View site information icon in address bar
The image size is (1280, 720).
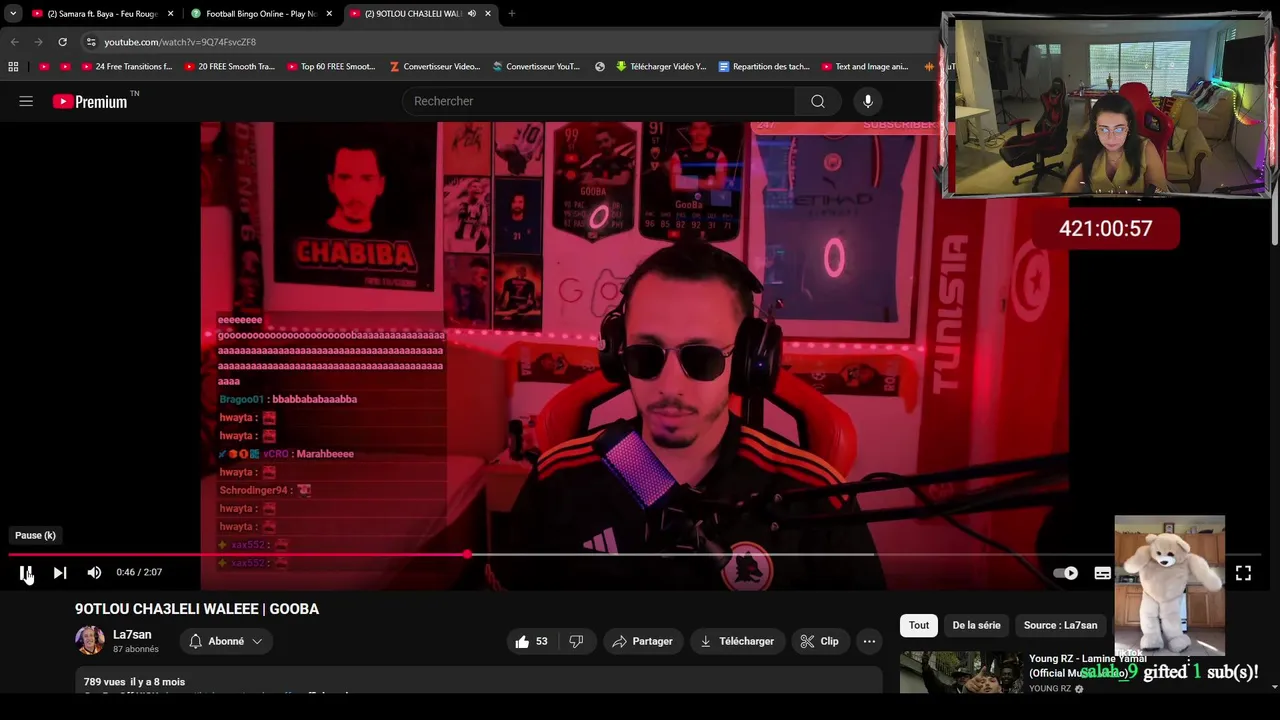coord(91,42)
